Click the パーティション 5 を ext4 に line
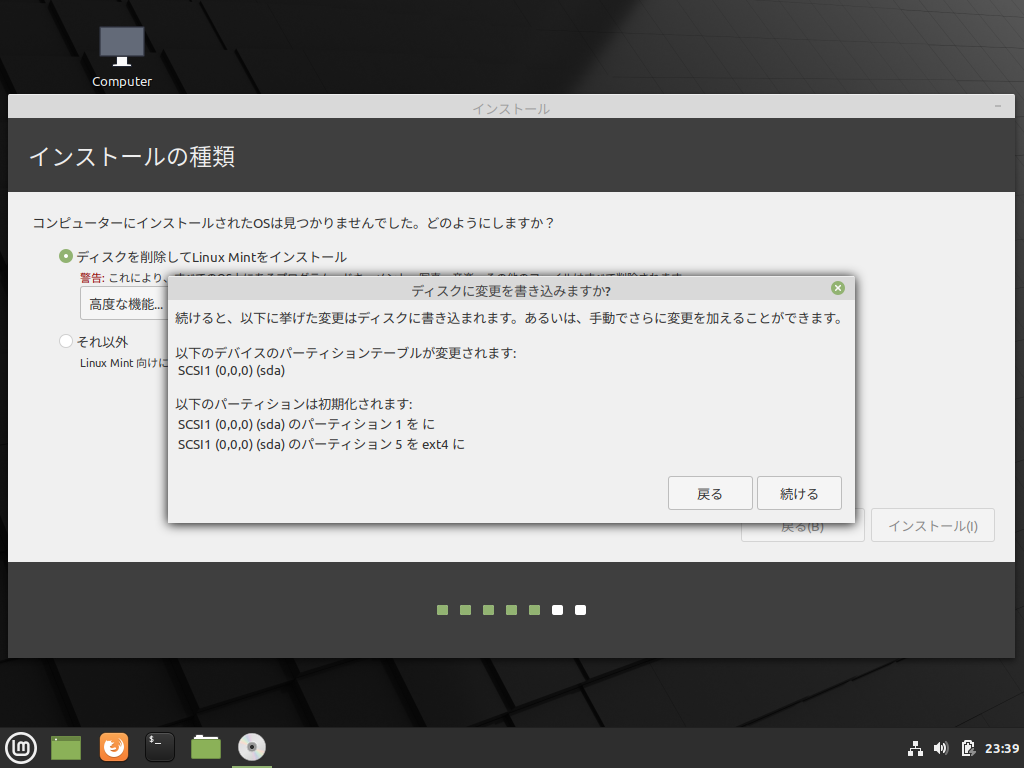This screenshot has width=1024, height=768. pos(321,445)
